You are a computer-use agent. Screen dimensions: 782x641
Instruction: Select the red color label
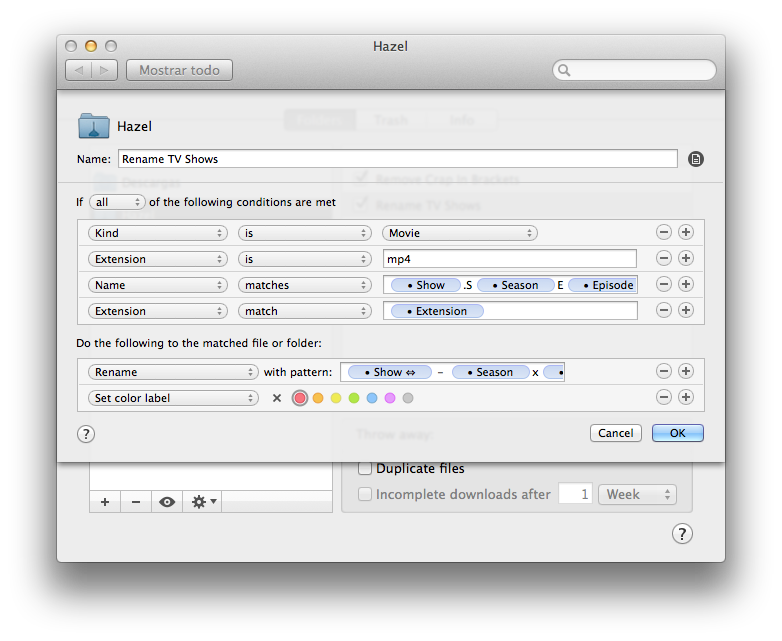tap(300, 398)
